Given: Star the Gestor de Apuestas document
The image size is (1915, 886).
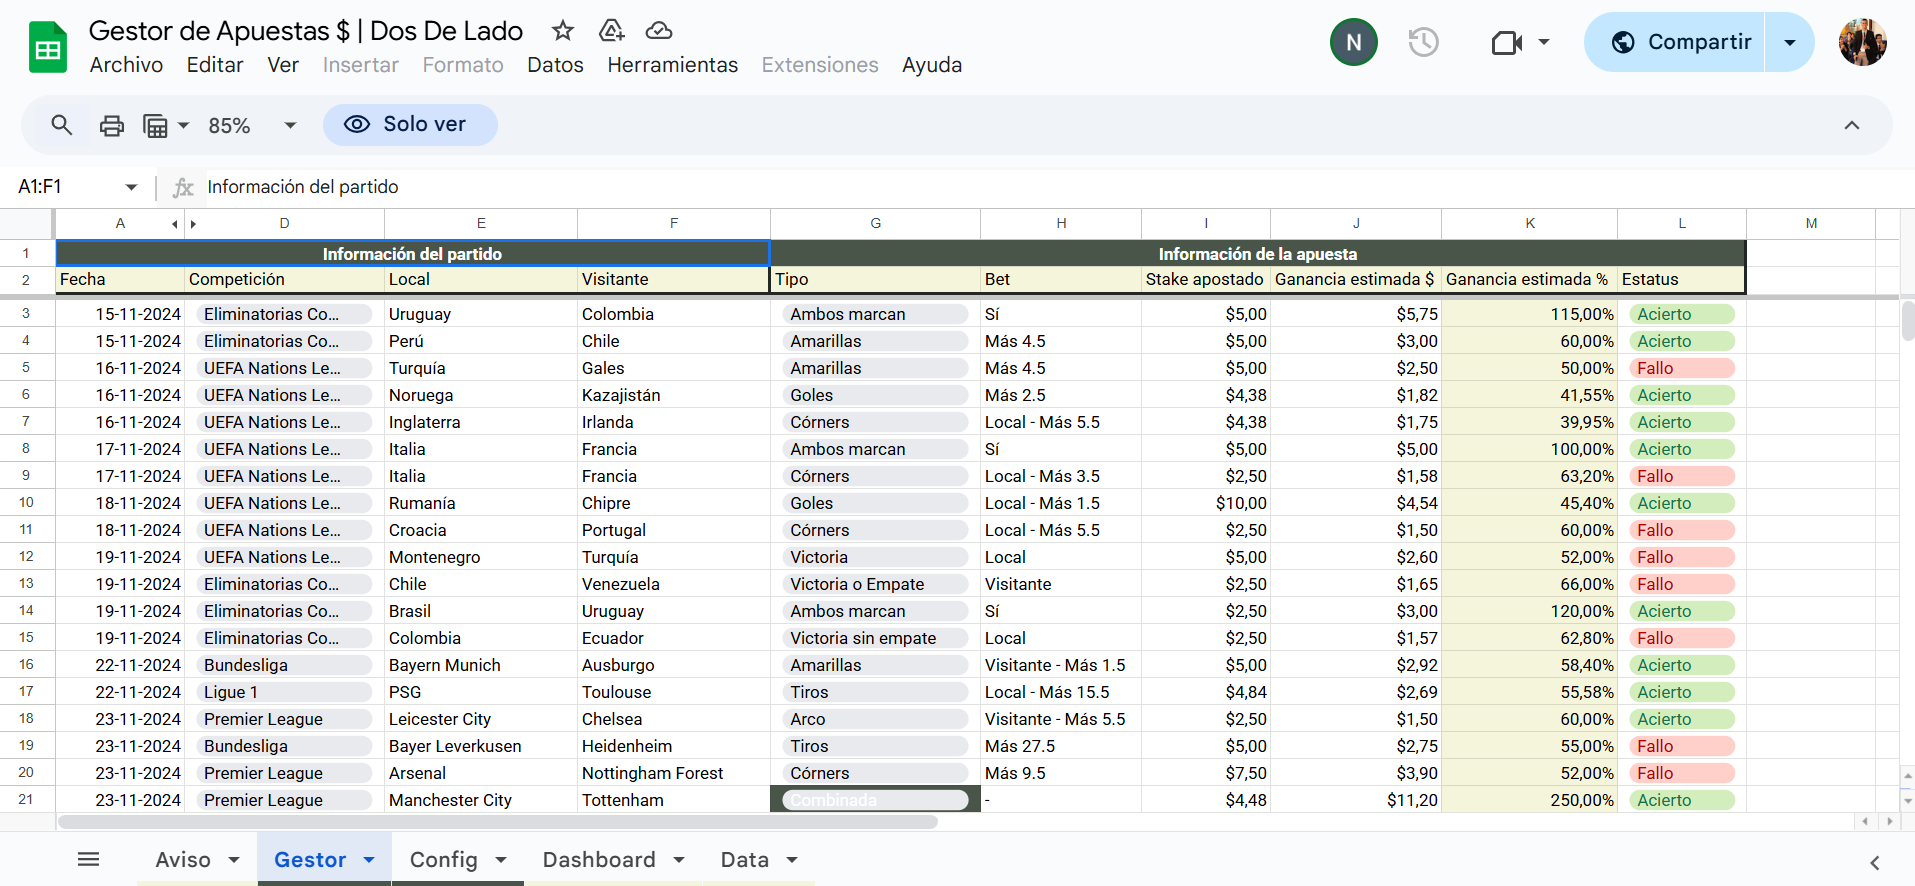Looking at the screenshot, I should point(563,31).
